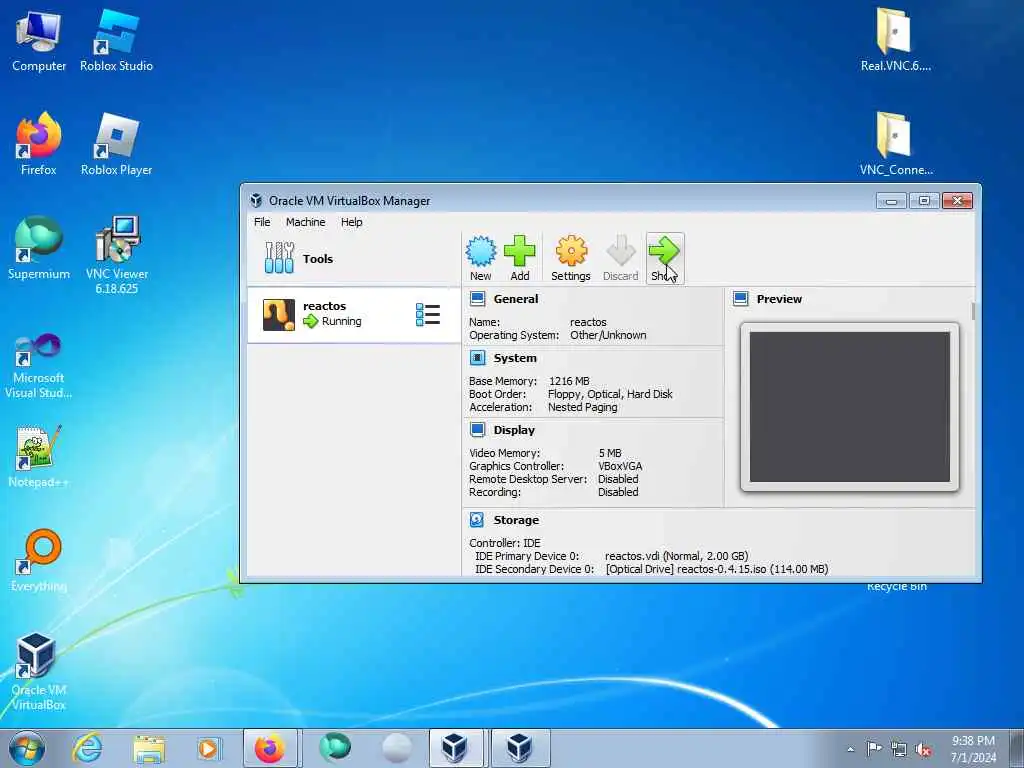Click the Action Center flag tray icon
The width and height of the screenshot is (1024, 768).
coord(874,748)
